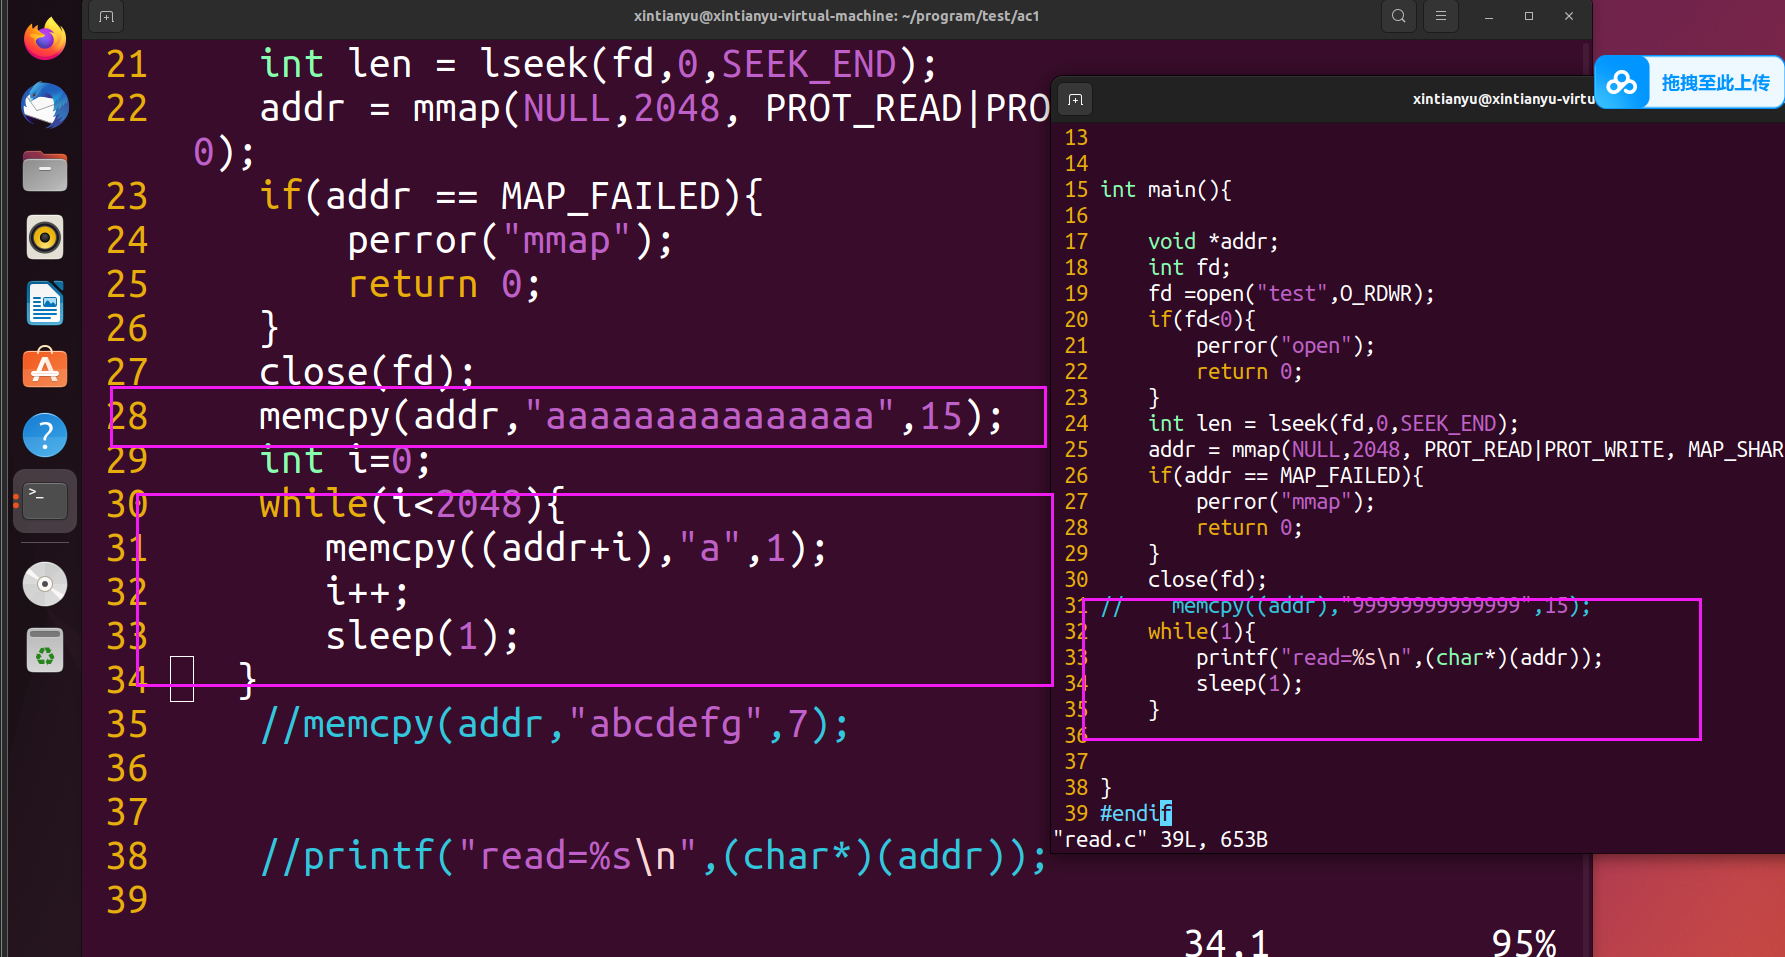Click the read.c filename in the vim statusline
Image resolution: width=1785 pixels, height=957 pixels.
point(1100,839)
